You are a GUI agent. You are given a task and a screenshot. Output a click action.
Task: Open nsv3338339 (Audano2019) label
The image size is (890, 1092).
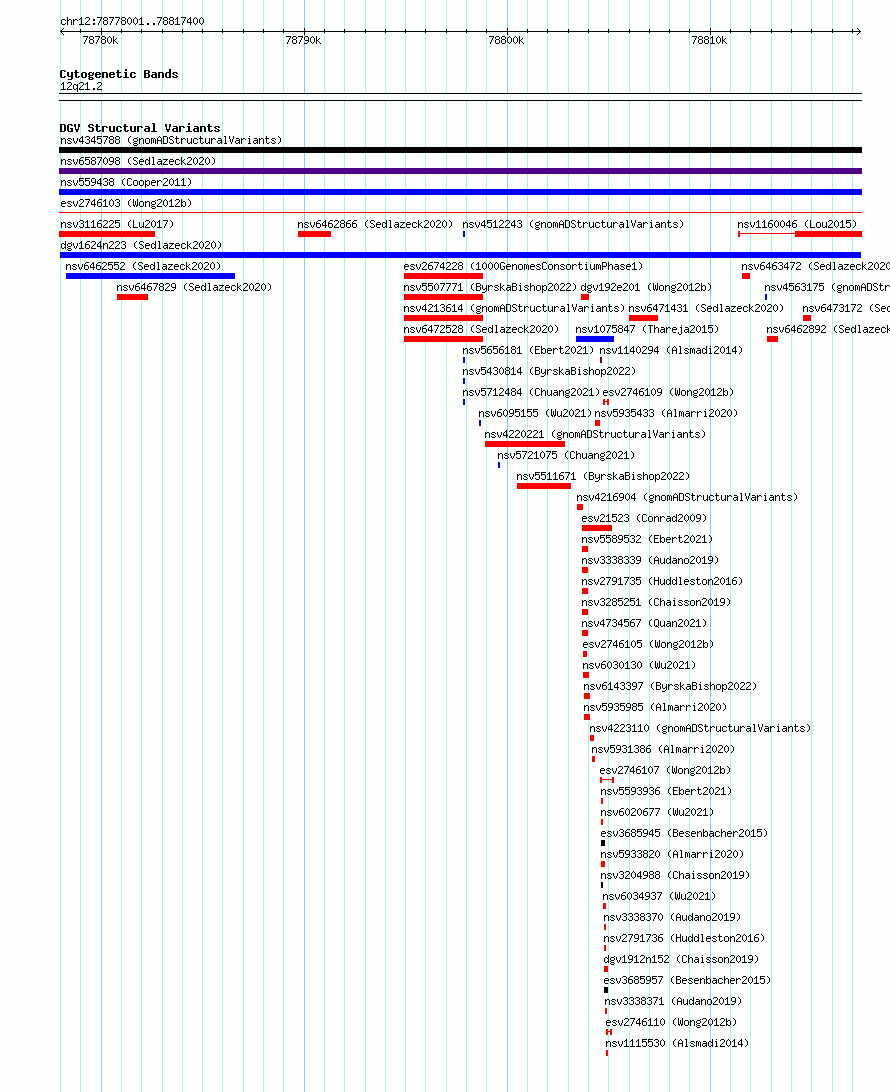click(650, 560)
